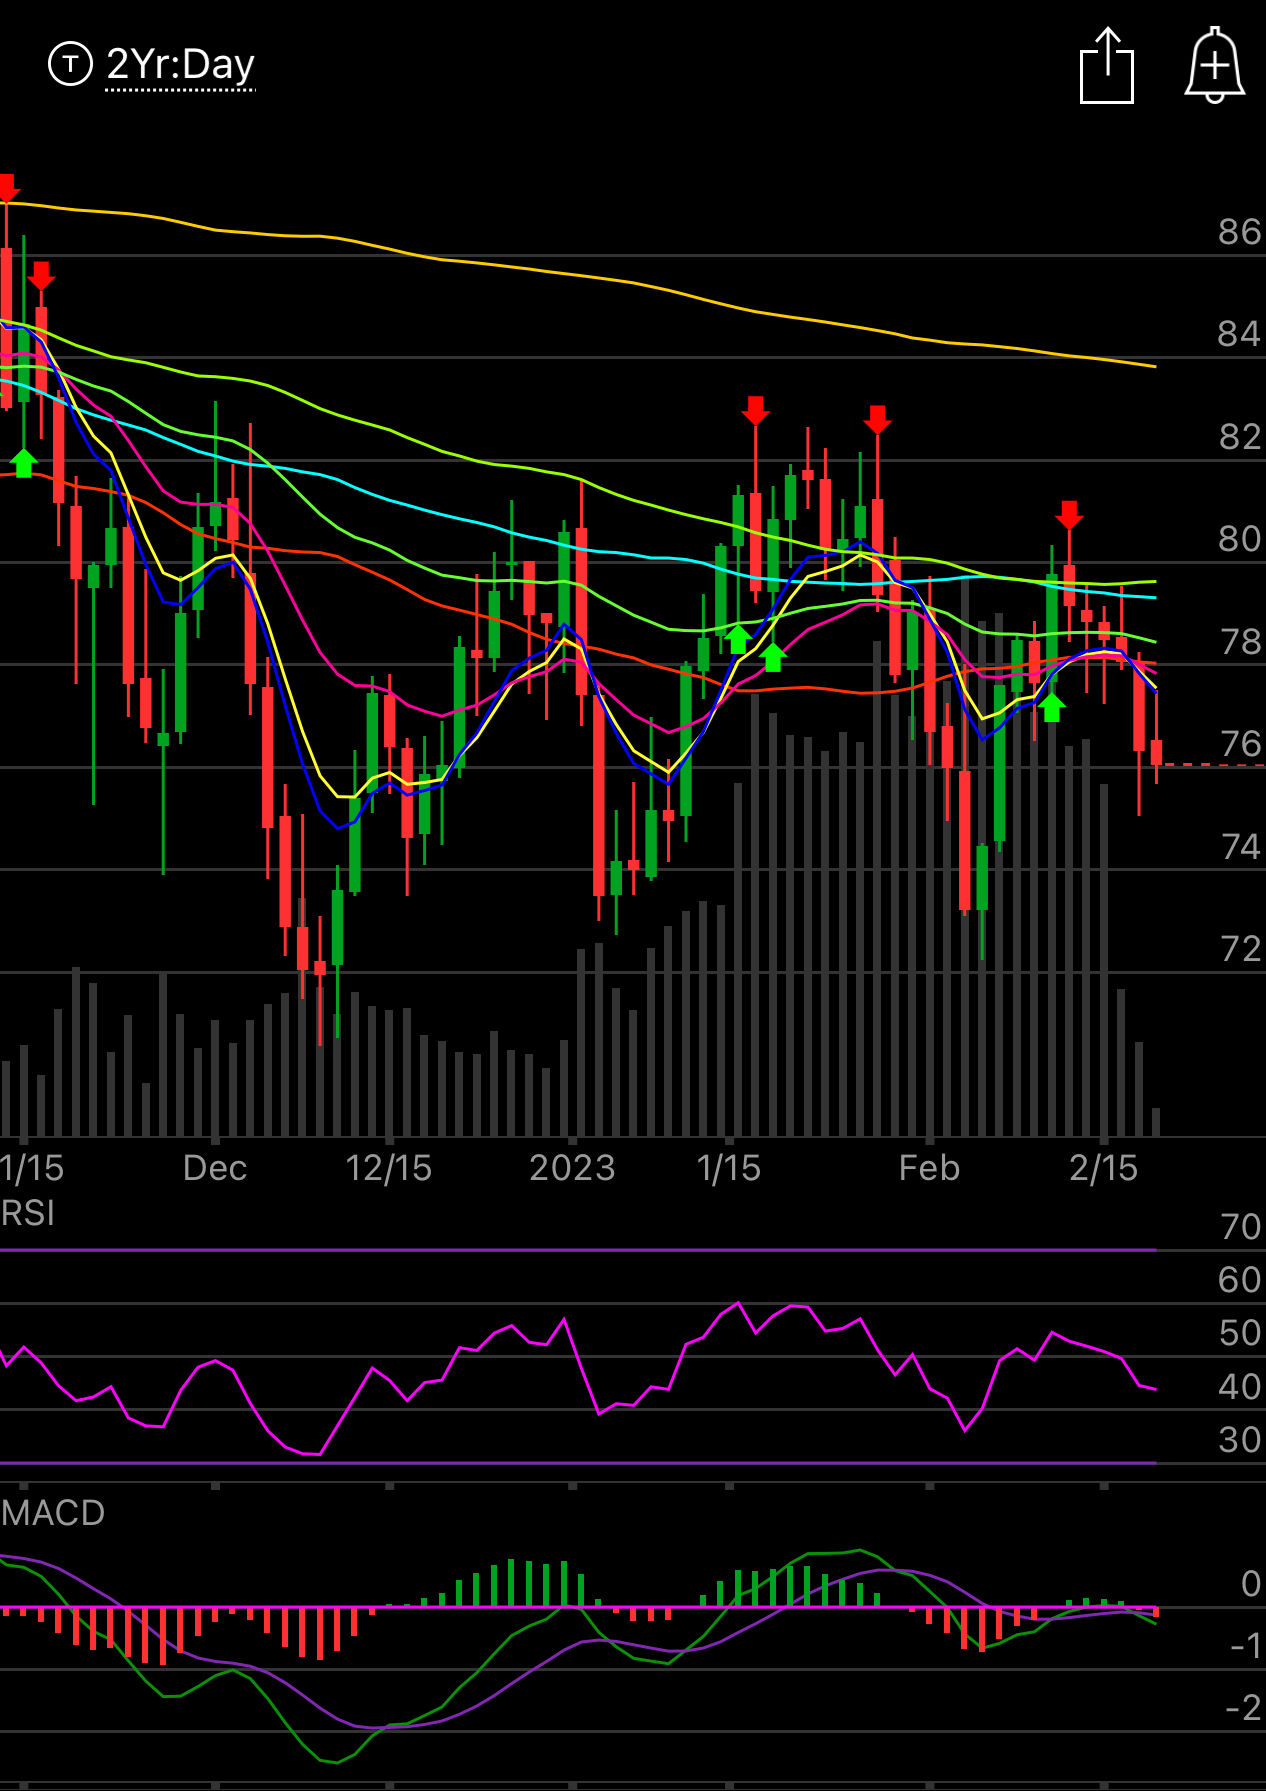The height and width of the screenshot is (1791, 1266).
Task: Tap the RSI 60 level label
Action: 1240,1280
